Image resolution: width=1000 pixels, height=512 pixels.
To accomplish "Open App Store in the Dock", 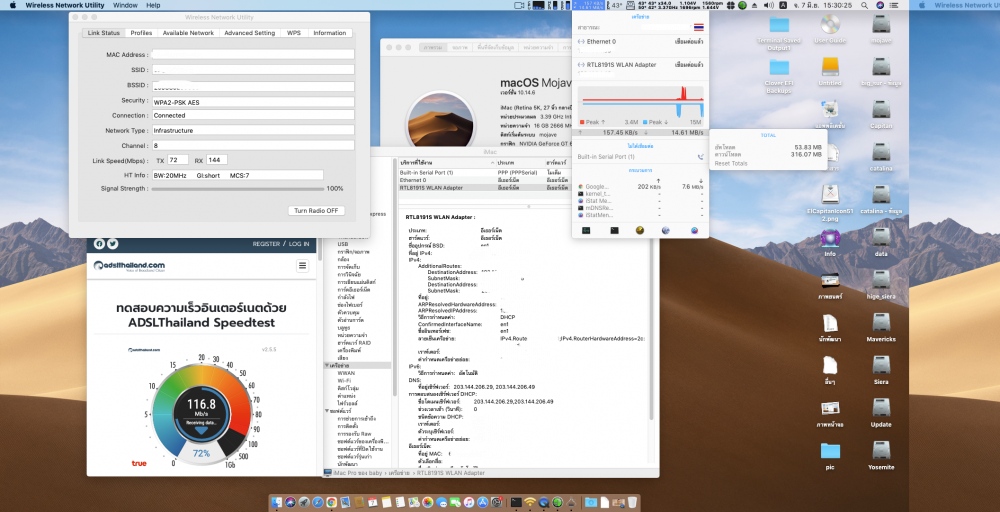I will pos(483,502).
